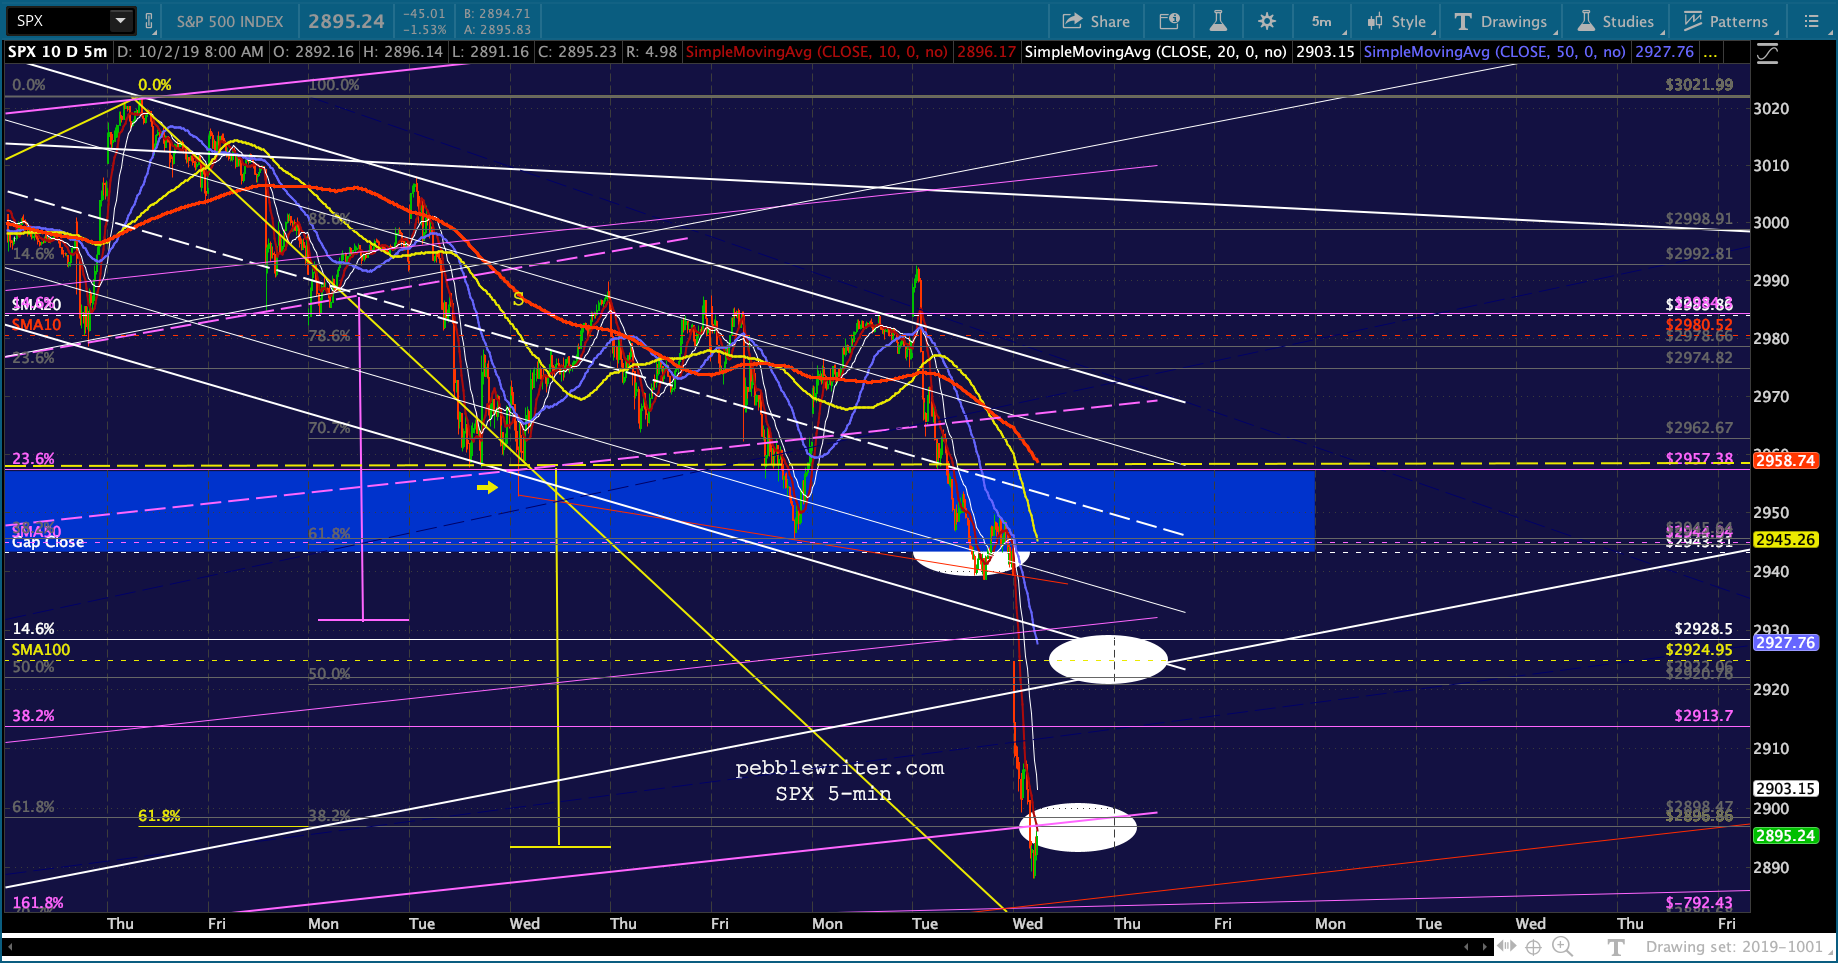This screenshot has width=1838, height=963.
Task: Click the expand horizontal arrows icon
Action: click(1505, 946)
